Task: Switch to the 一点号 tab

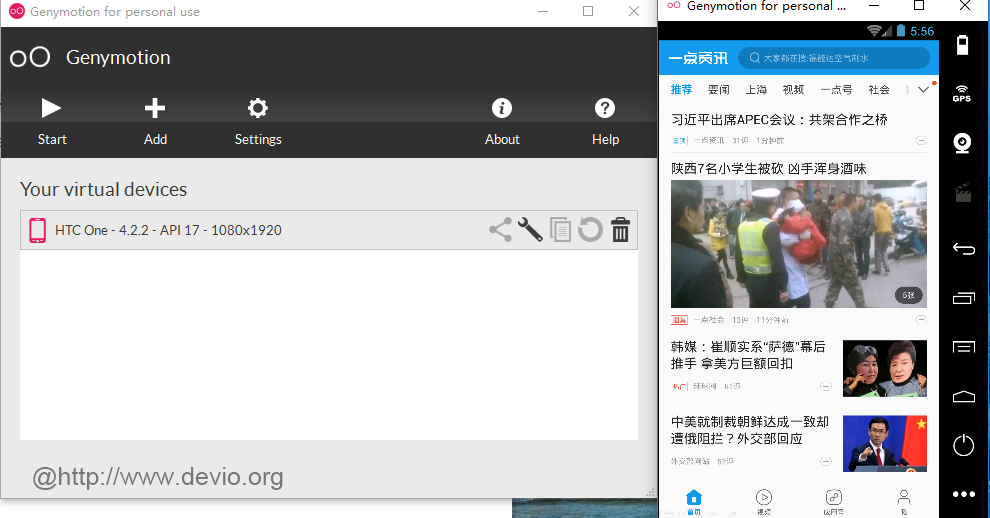Action: click(836, 90)
